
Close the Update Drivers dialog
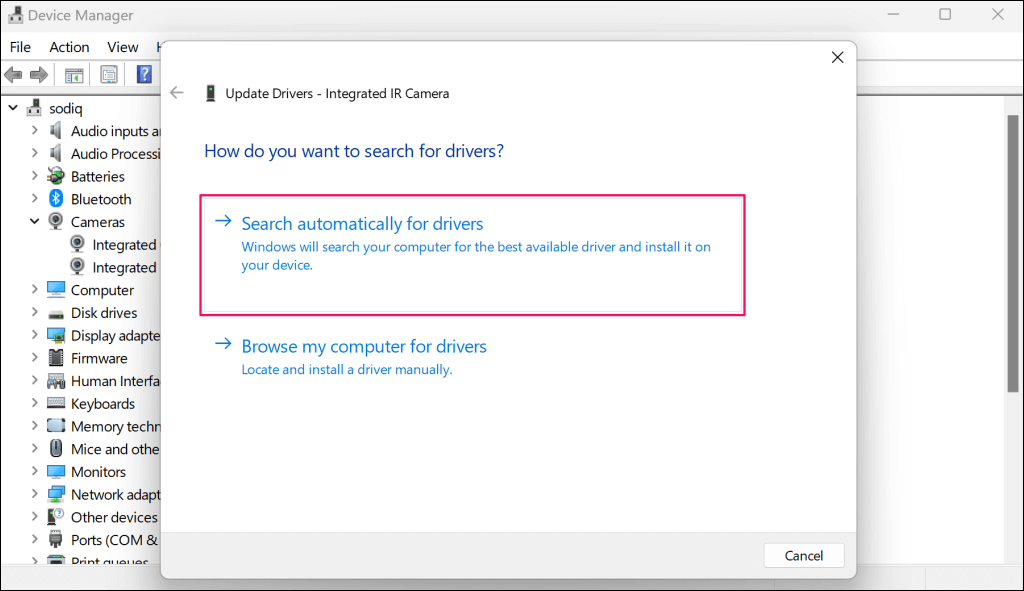point(838,58)
